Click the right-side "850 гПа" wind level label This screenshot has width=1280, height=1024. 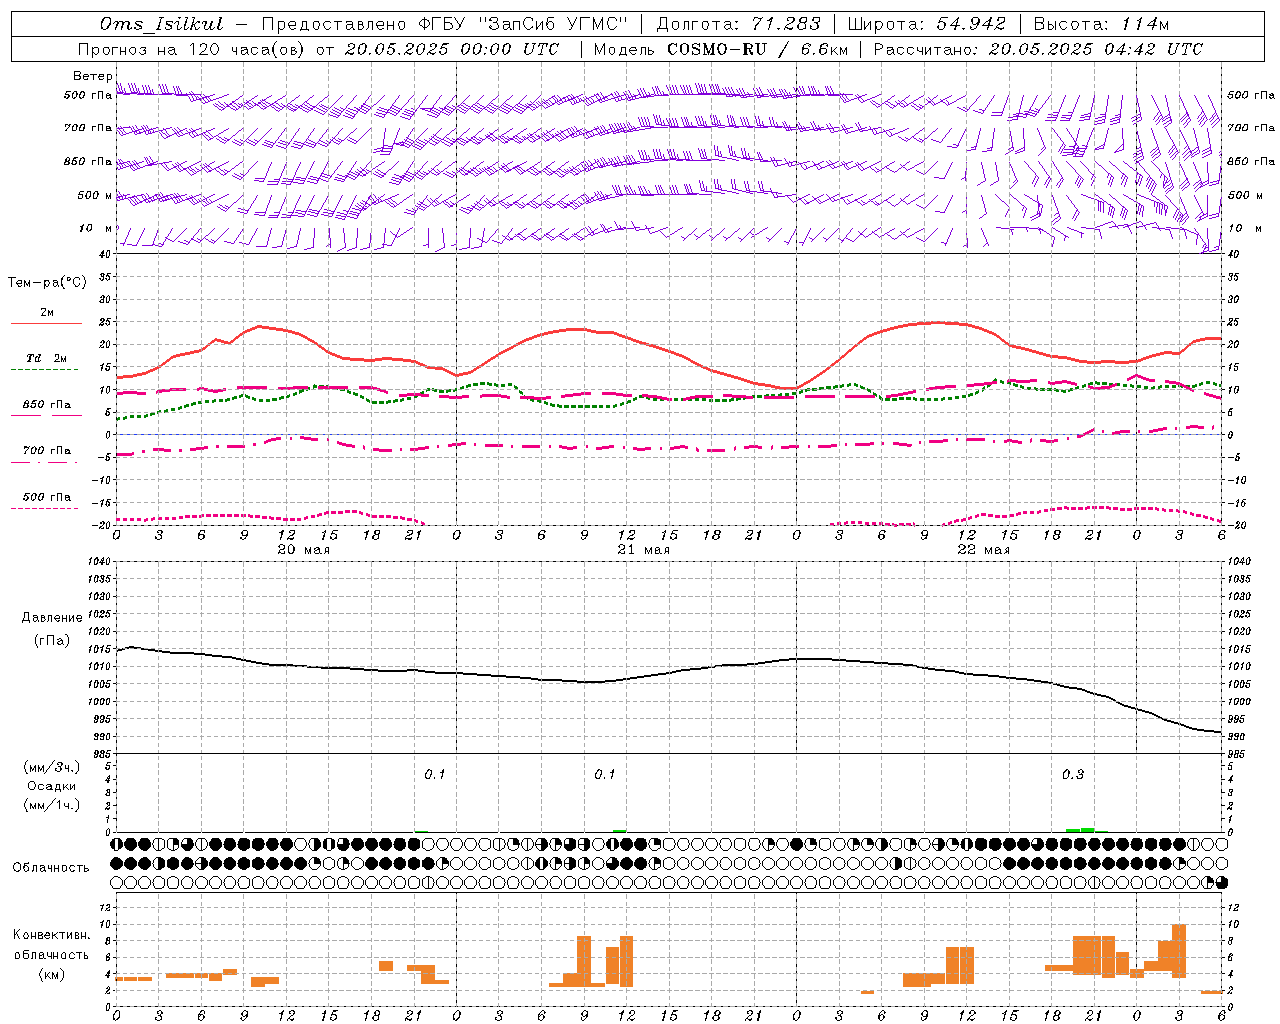1251,161
